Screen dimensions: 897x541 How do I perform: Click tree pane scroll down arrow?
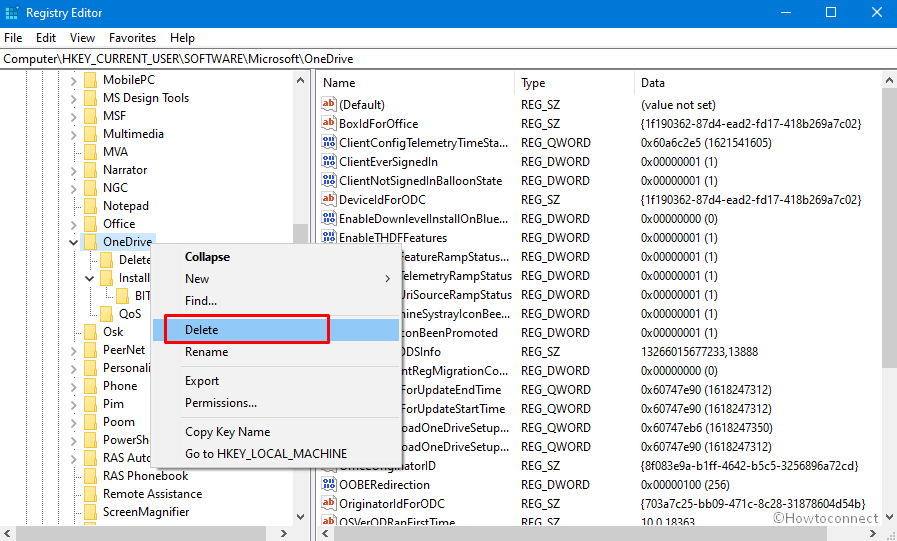(301, 516)
